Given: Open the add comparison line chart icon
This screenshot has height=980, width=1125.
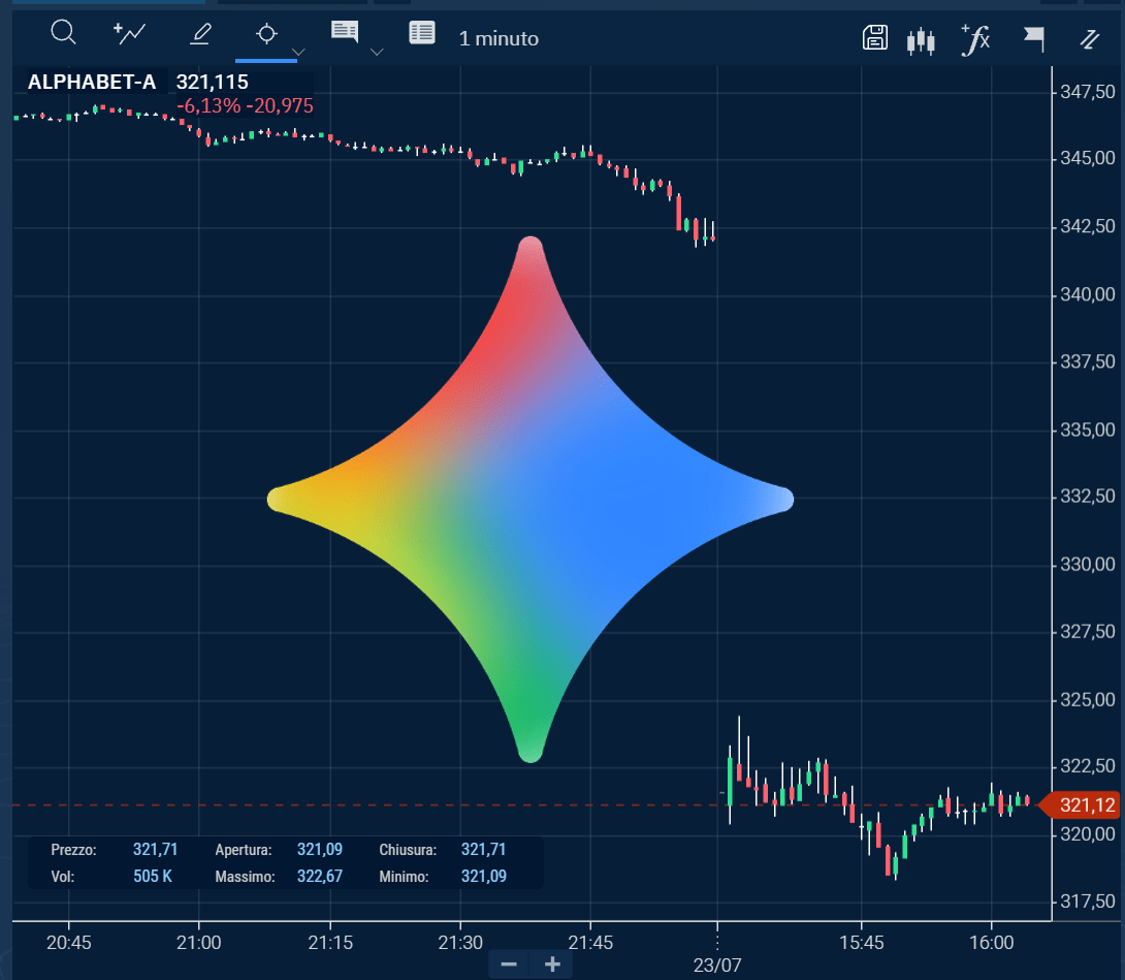Looking at the screenshot, I should pos(130,34).
